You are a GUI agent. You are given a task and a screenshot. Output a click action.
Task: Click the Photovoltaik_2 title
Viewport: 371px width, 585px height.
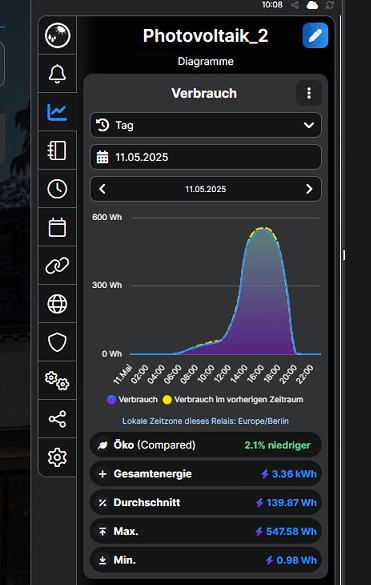206,36
